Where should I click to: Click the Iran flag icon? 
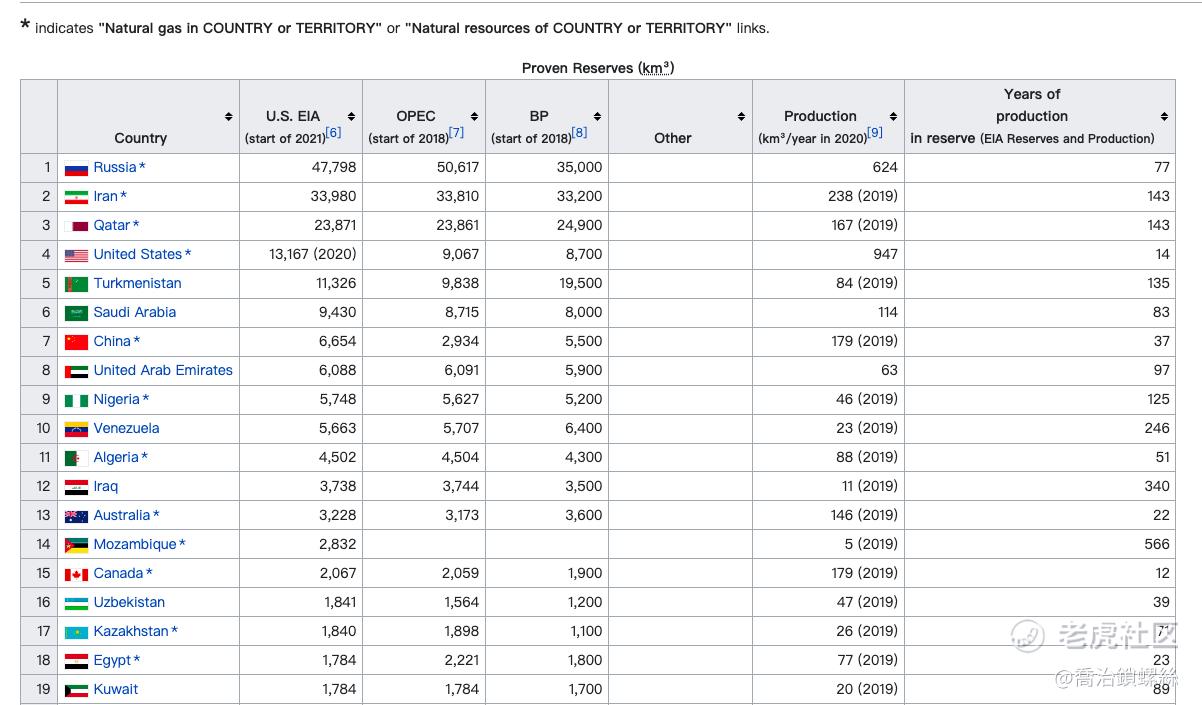pos(76,197)
